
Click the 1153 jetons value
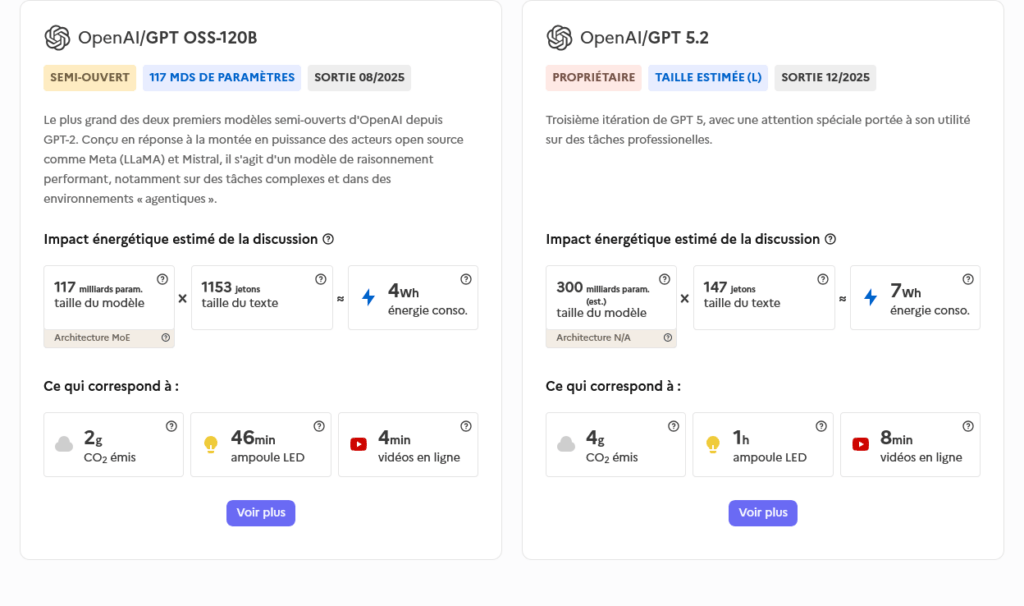231,287
